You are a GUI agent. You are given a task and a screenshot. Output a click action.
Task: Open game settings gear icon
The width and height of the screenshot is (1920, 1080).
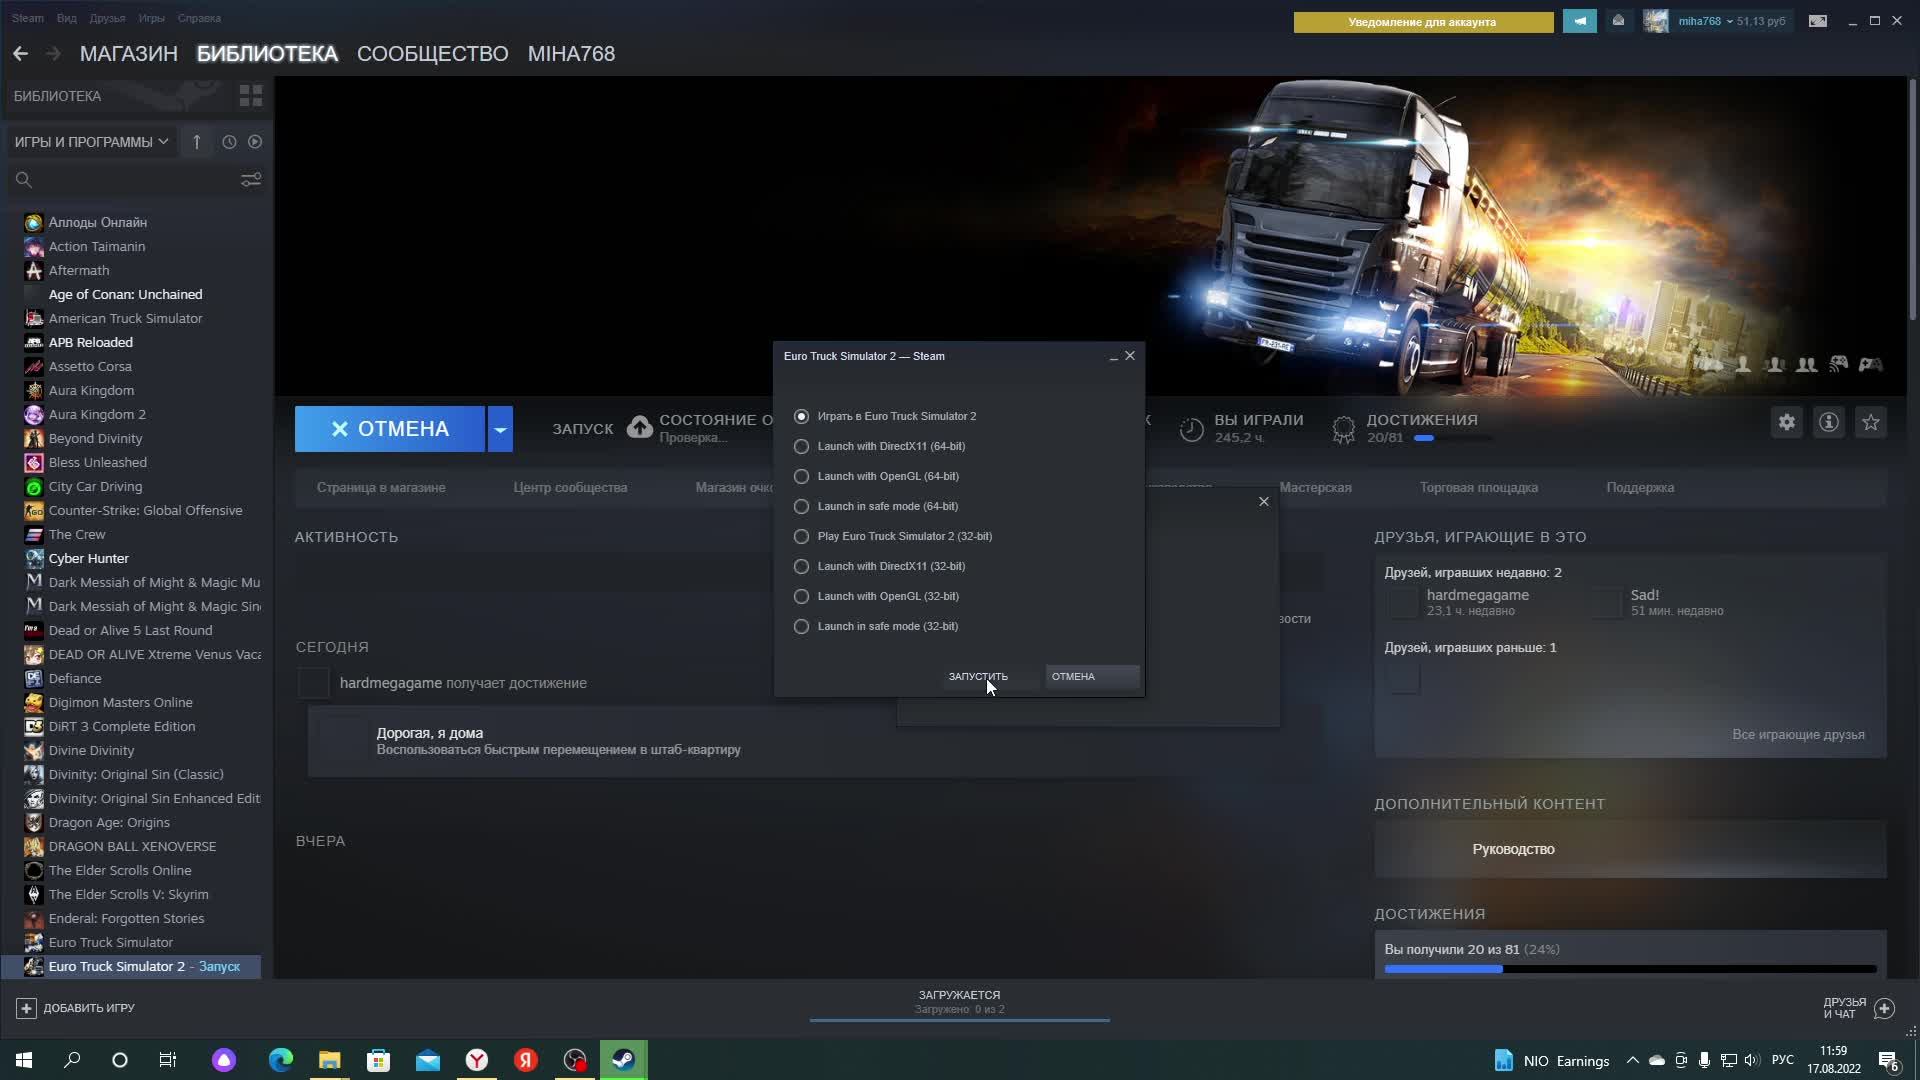(1787, 423)
